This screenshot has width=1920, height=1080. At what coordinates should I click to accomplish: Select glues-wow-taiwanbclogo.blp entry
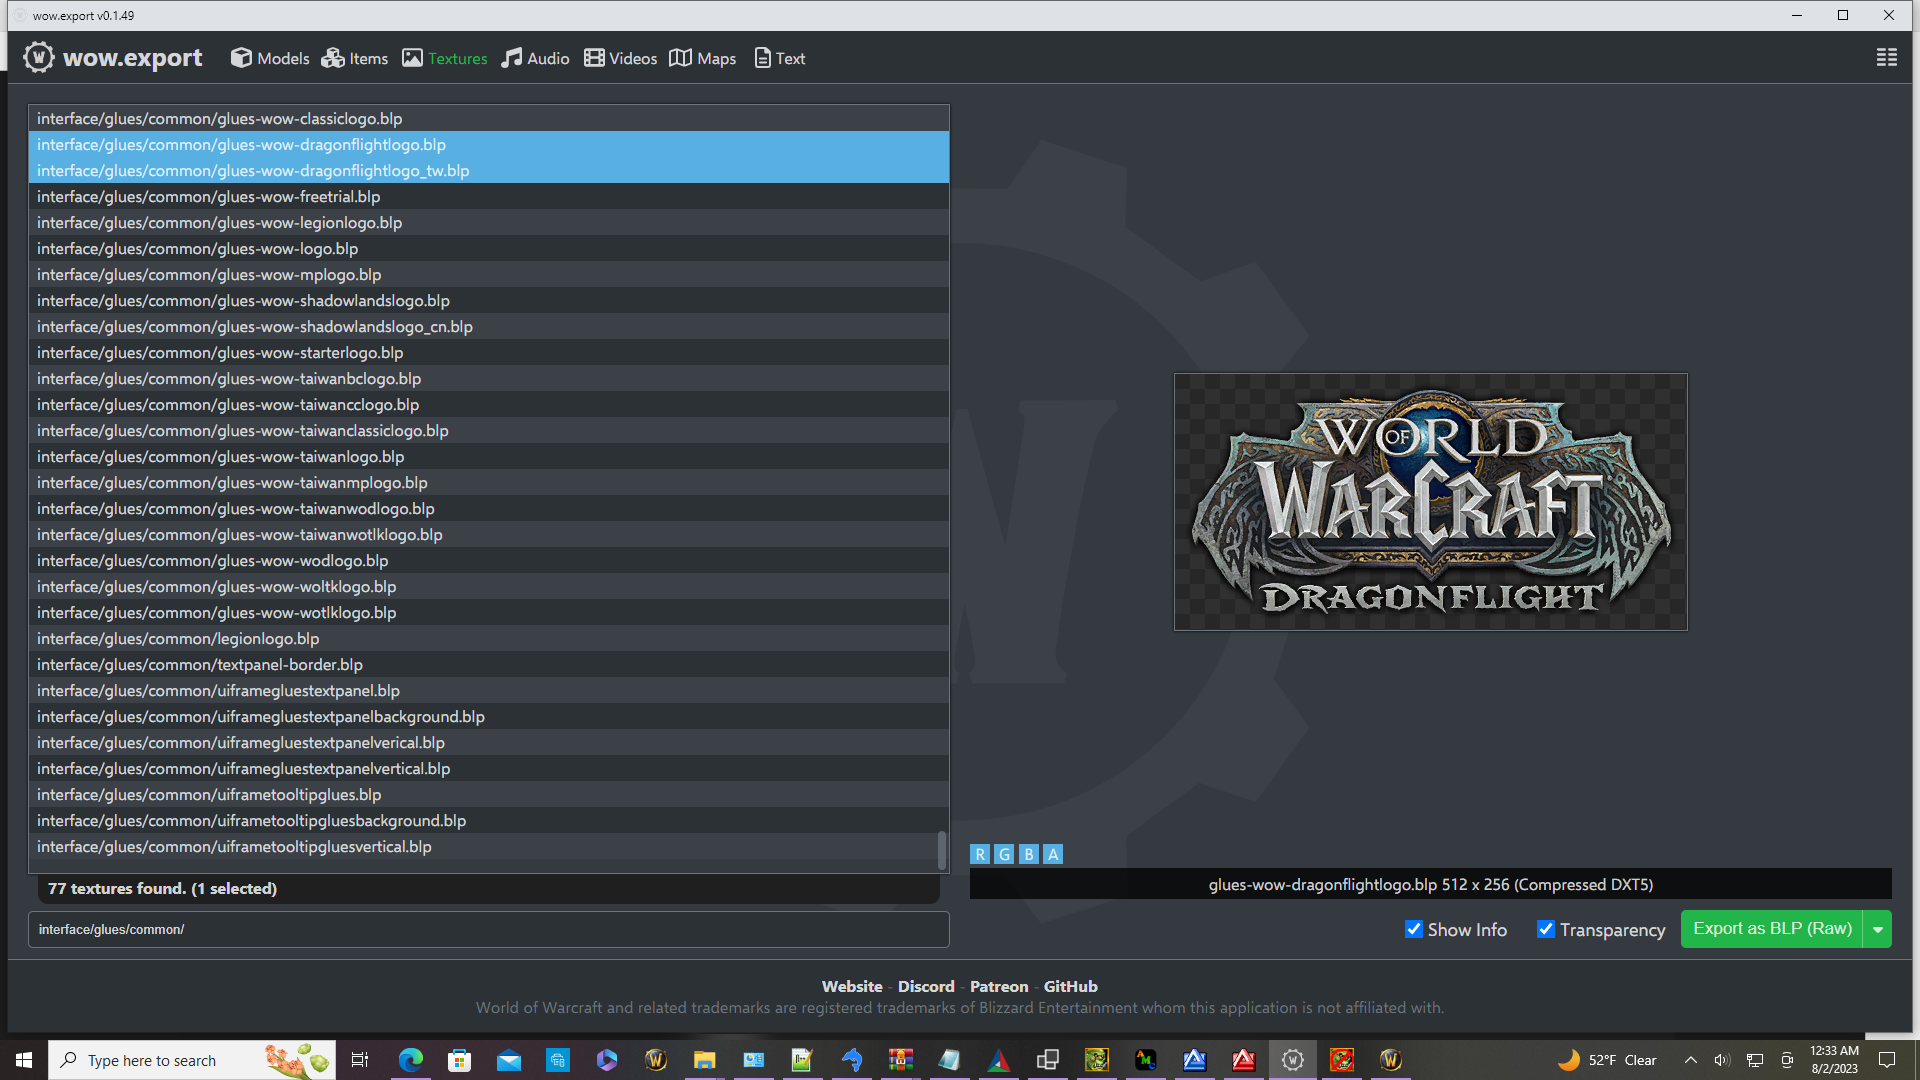pos(489,378)
